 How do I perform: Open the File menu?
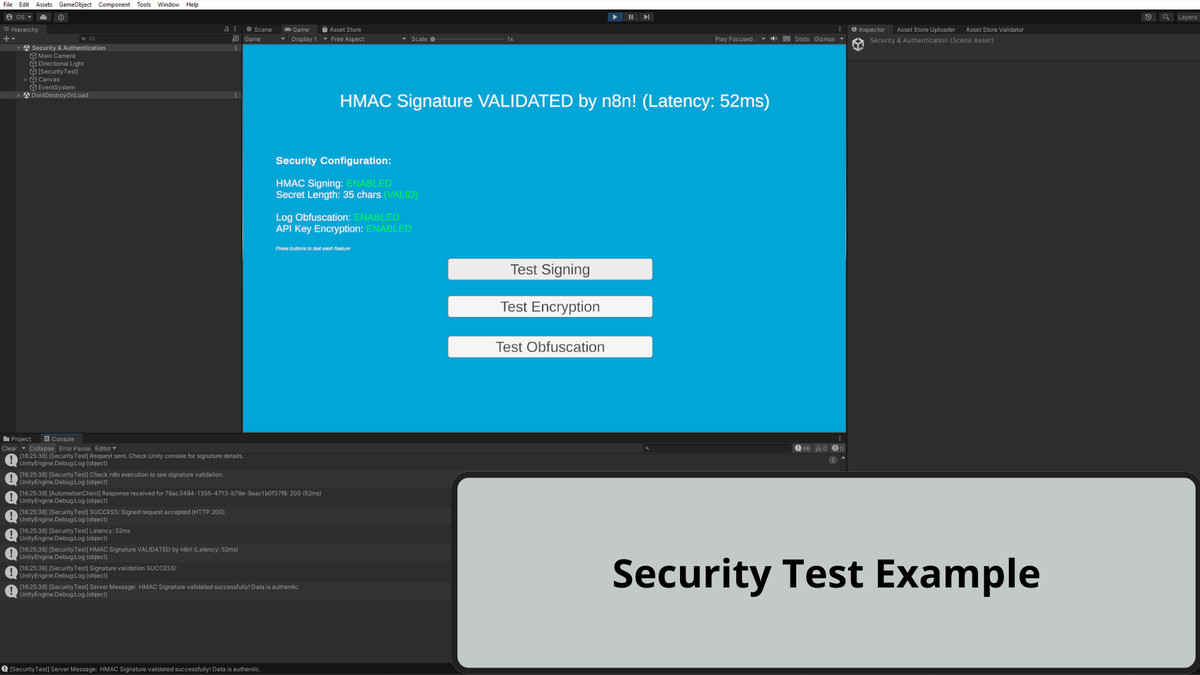[8, 4]
